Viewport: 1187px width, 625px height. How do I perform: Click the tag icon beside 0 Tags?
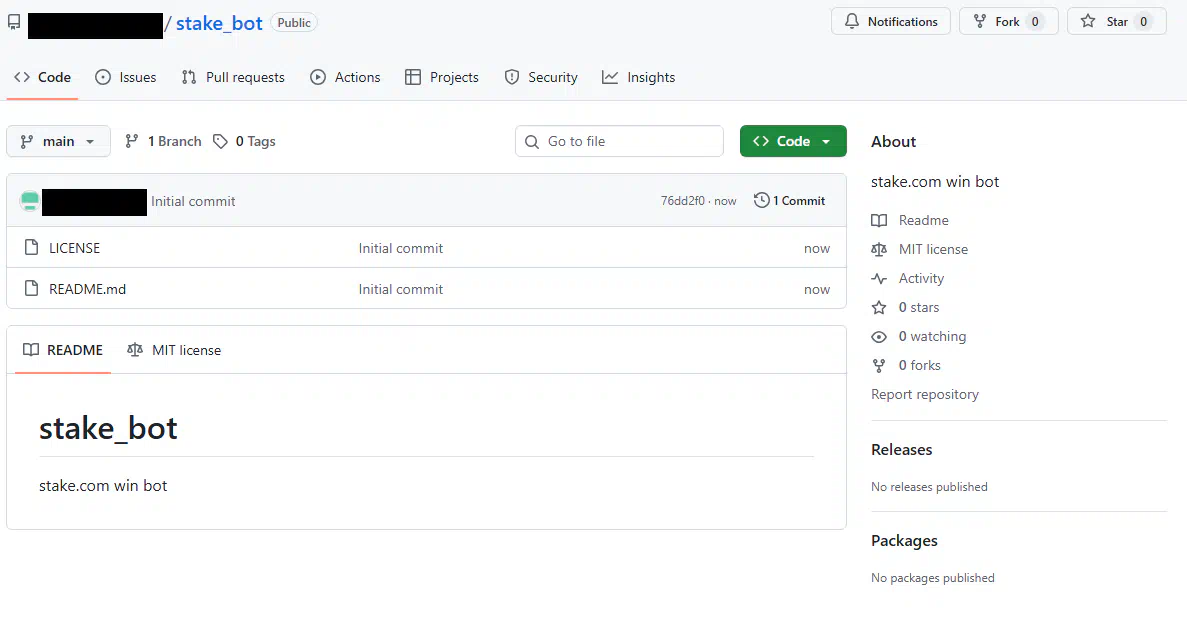click(220, 141)
